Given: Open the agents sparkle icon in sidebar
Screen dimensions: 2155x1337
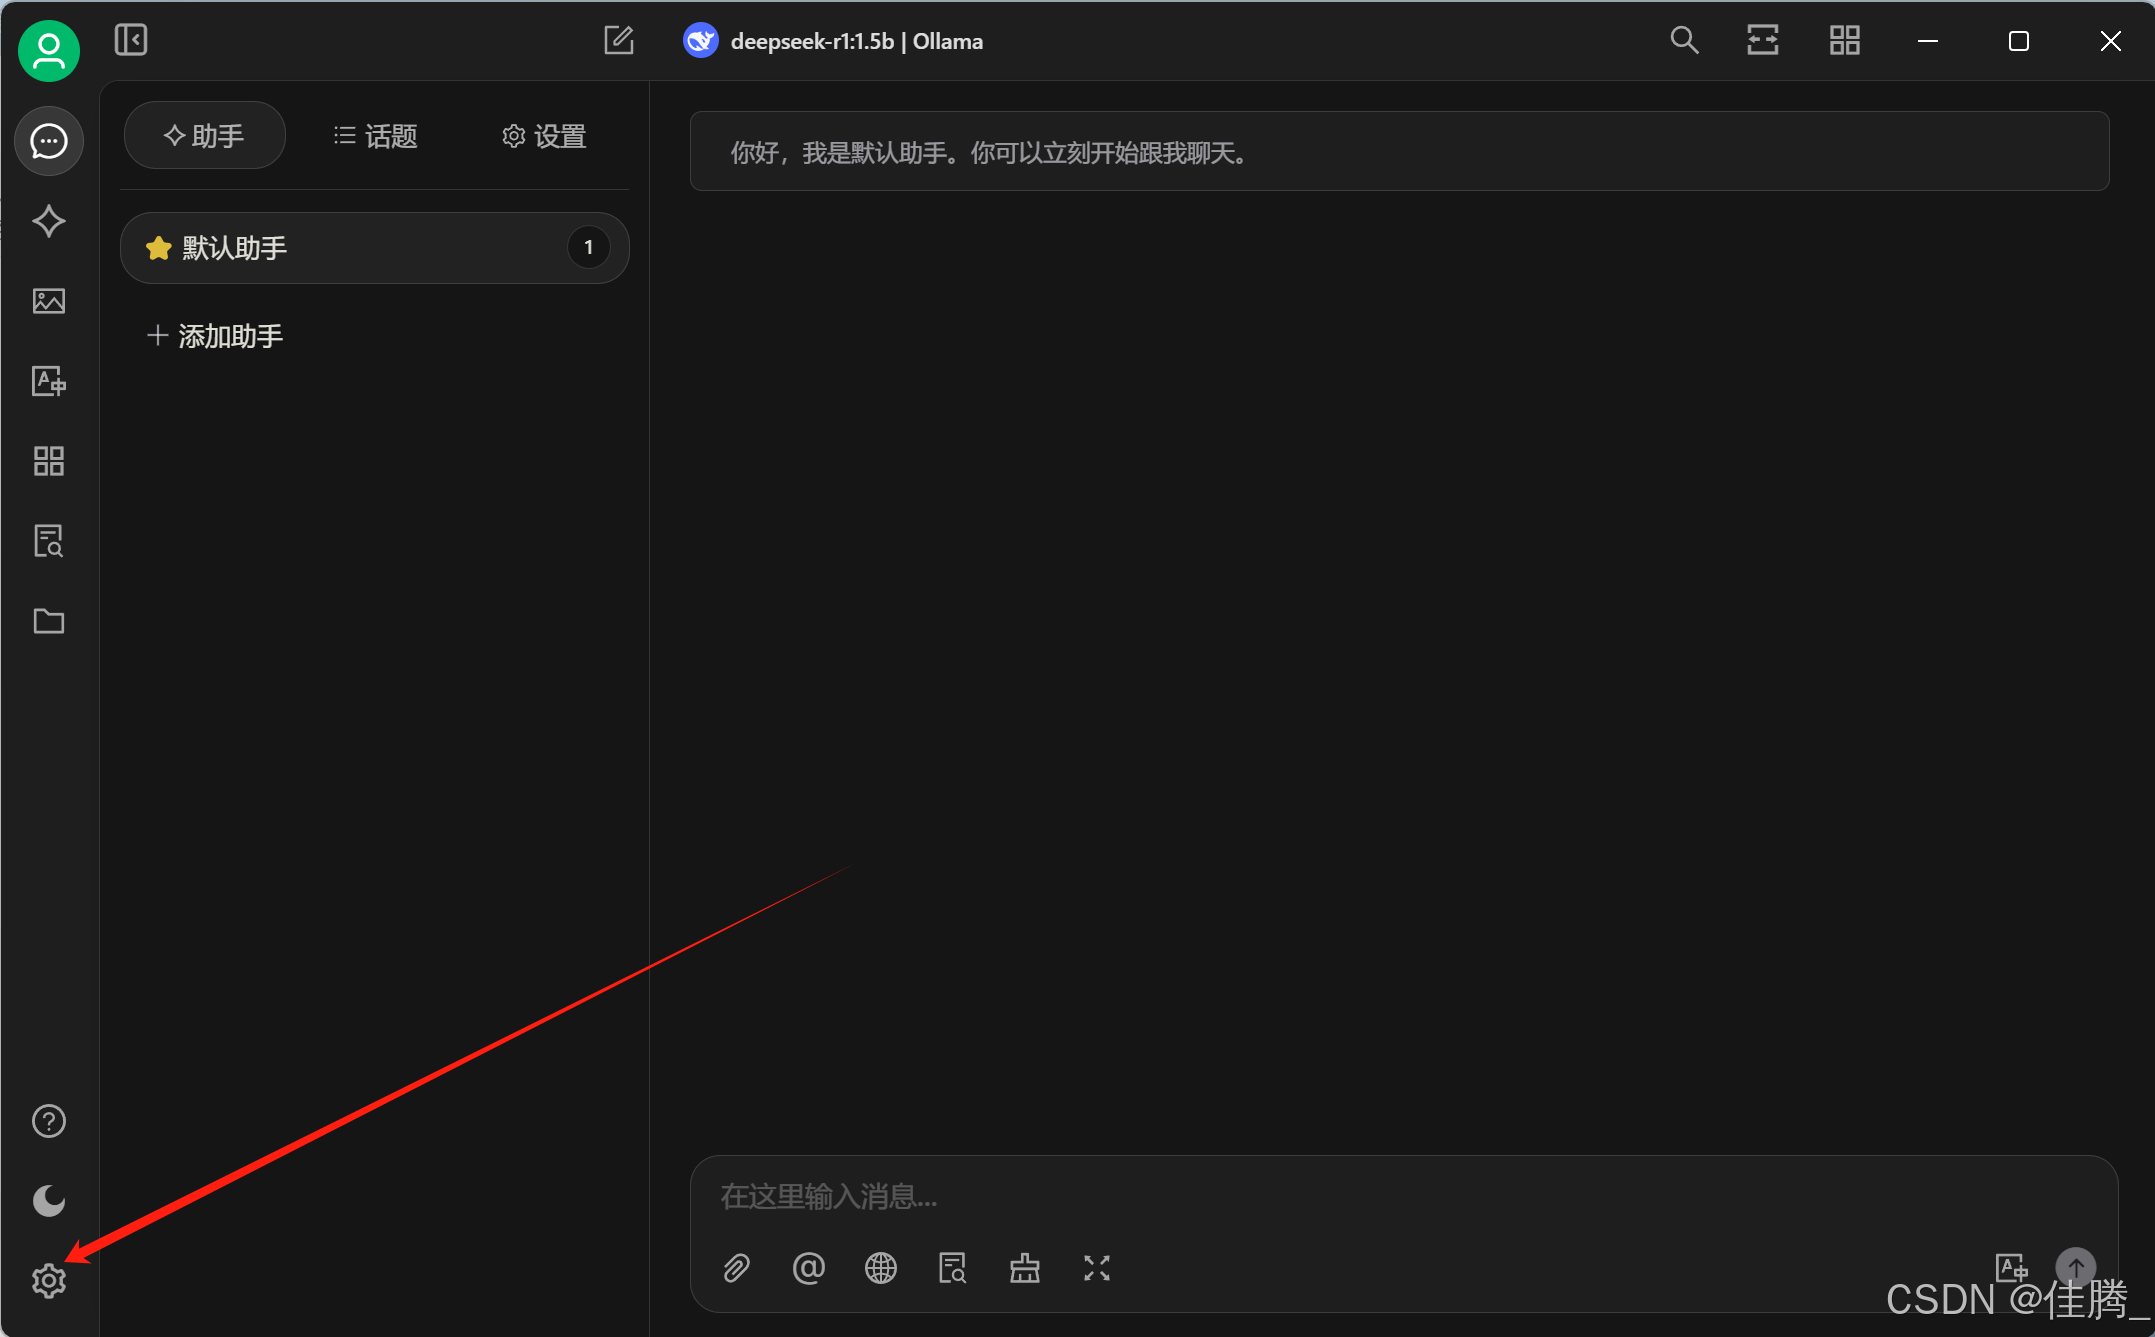Looking at the screenshot, I should click(x=48, y=221).
